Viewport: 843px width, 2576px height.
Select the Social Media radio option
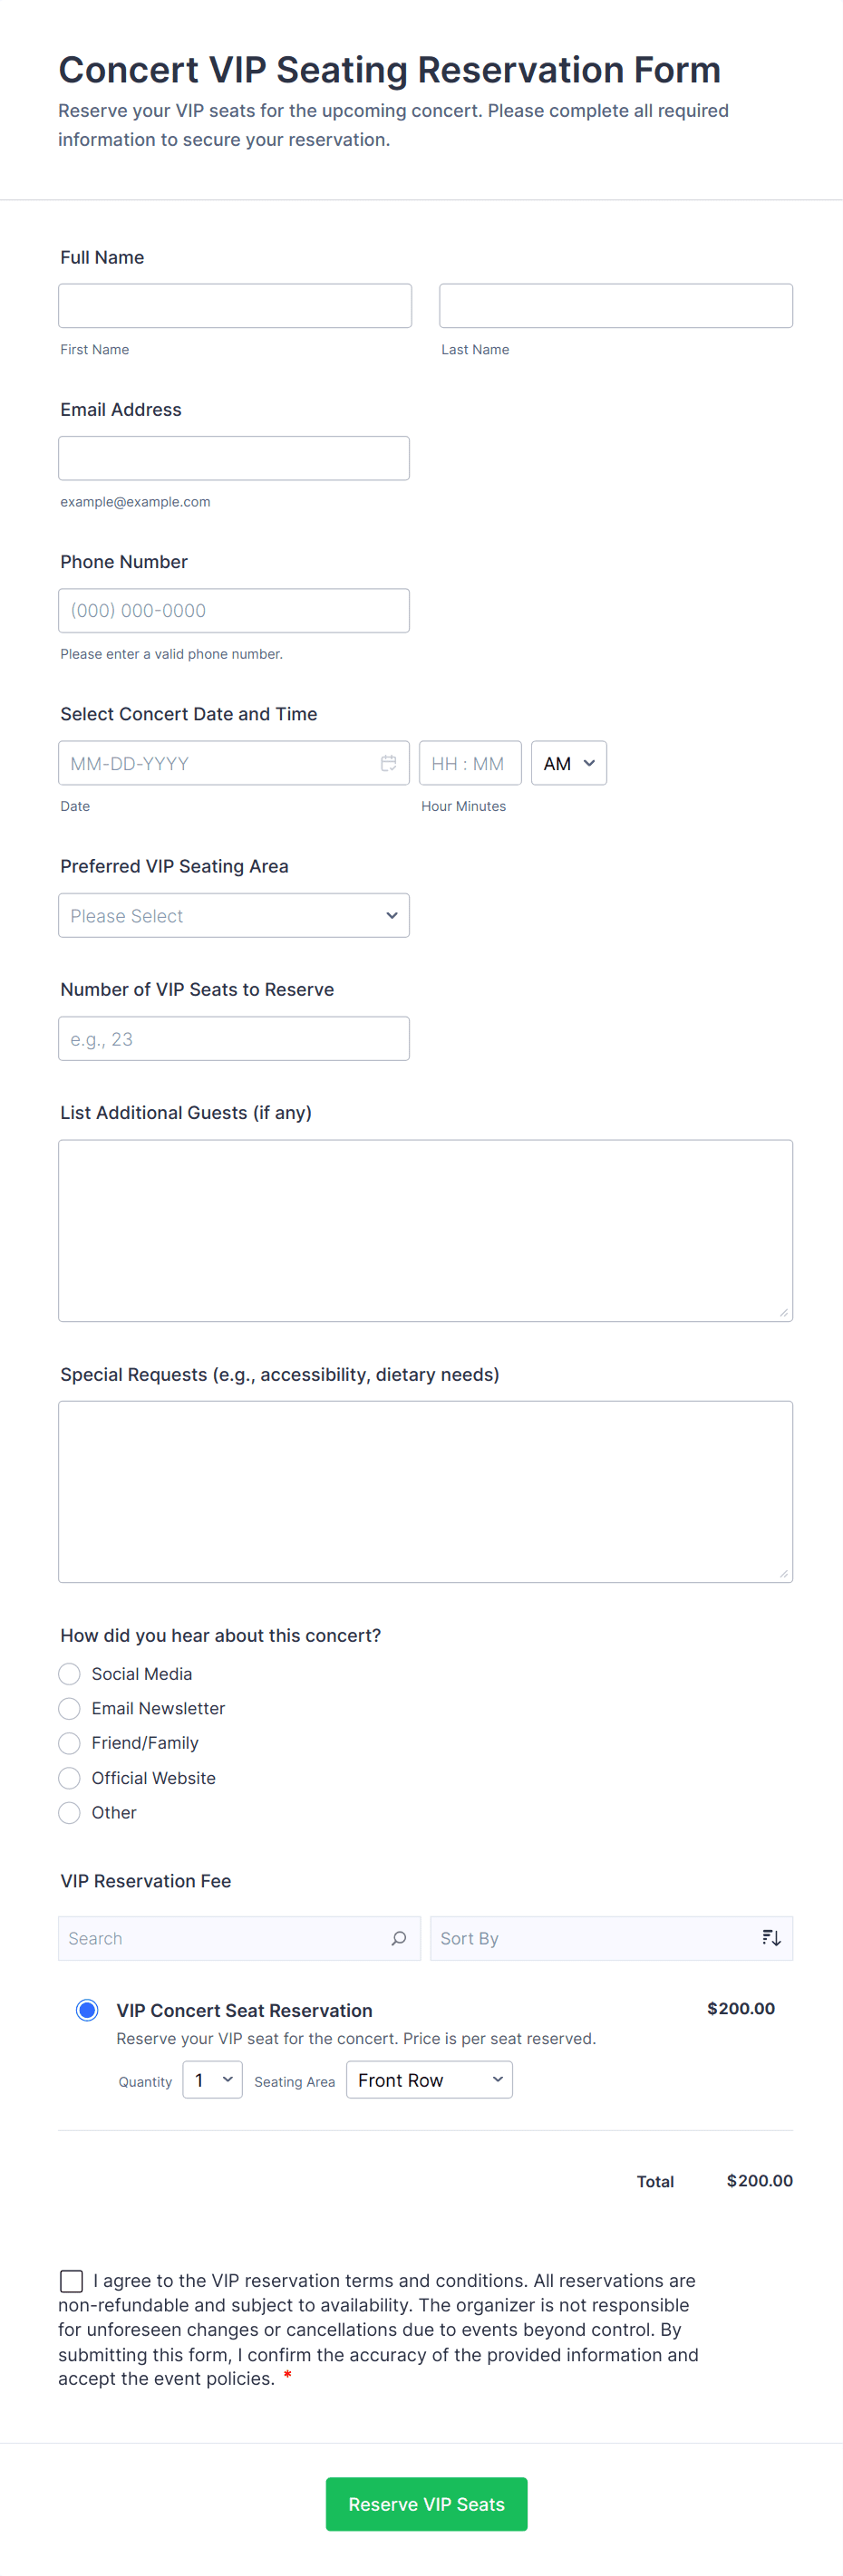pos(69,1674)
